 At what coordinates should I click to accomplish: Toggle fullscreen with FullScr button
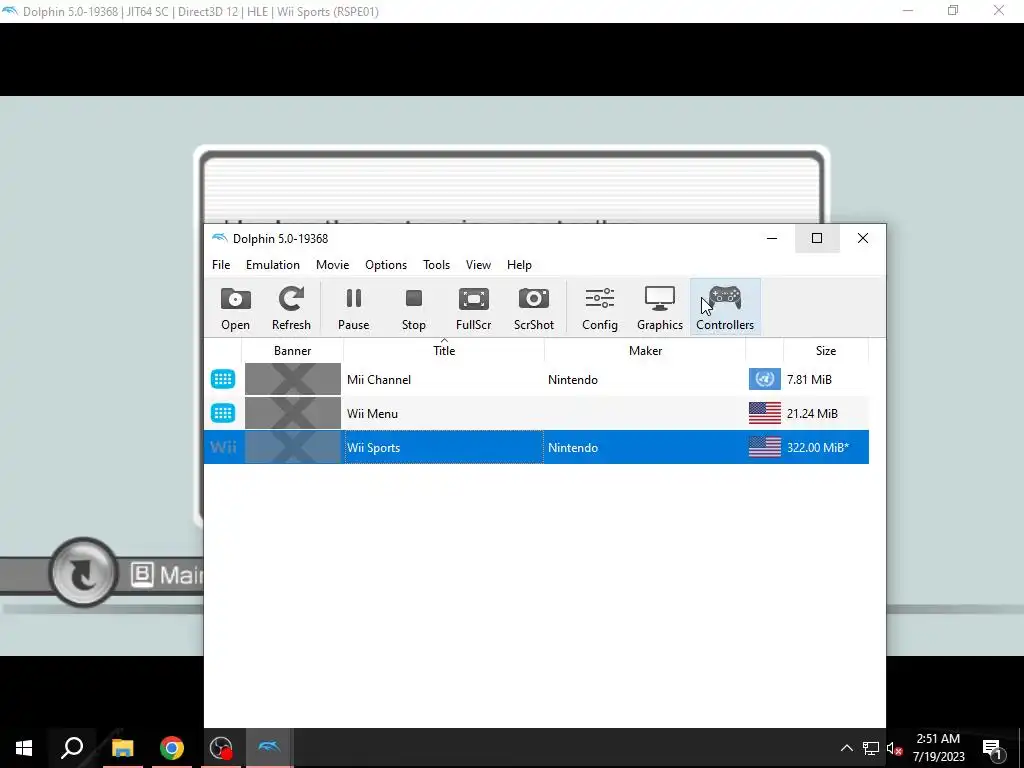point(473,308)
